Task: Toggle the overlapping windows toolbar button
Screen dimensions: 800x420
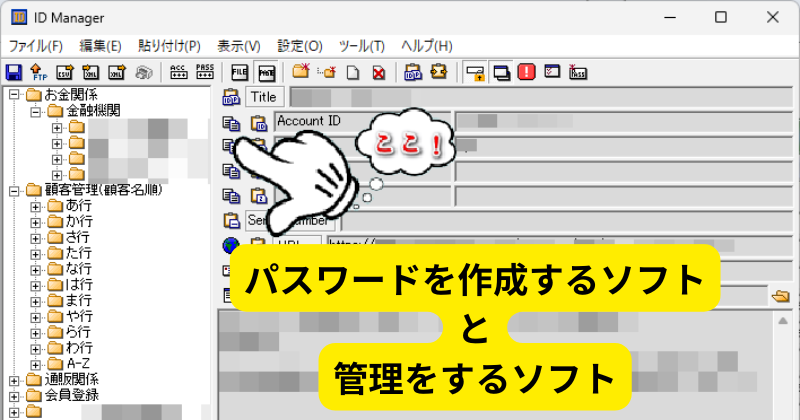Action: click(502, 72)
